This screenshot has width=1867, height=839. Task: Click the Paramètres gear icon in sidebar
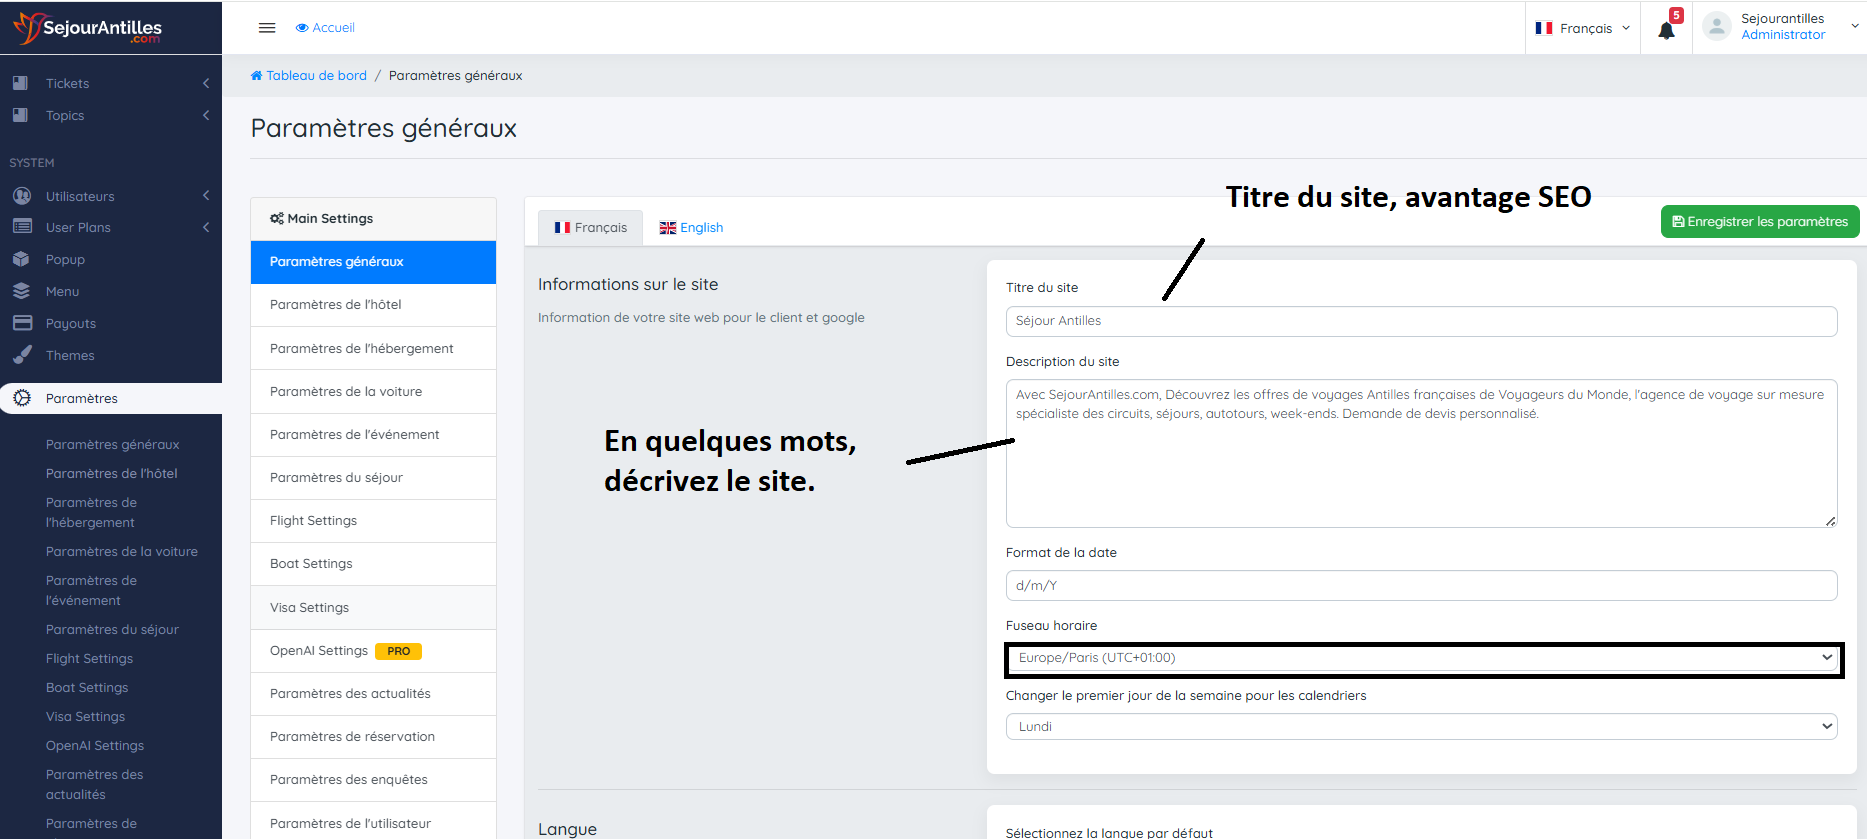(22, 398)
